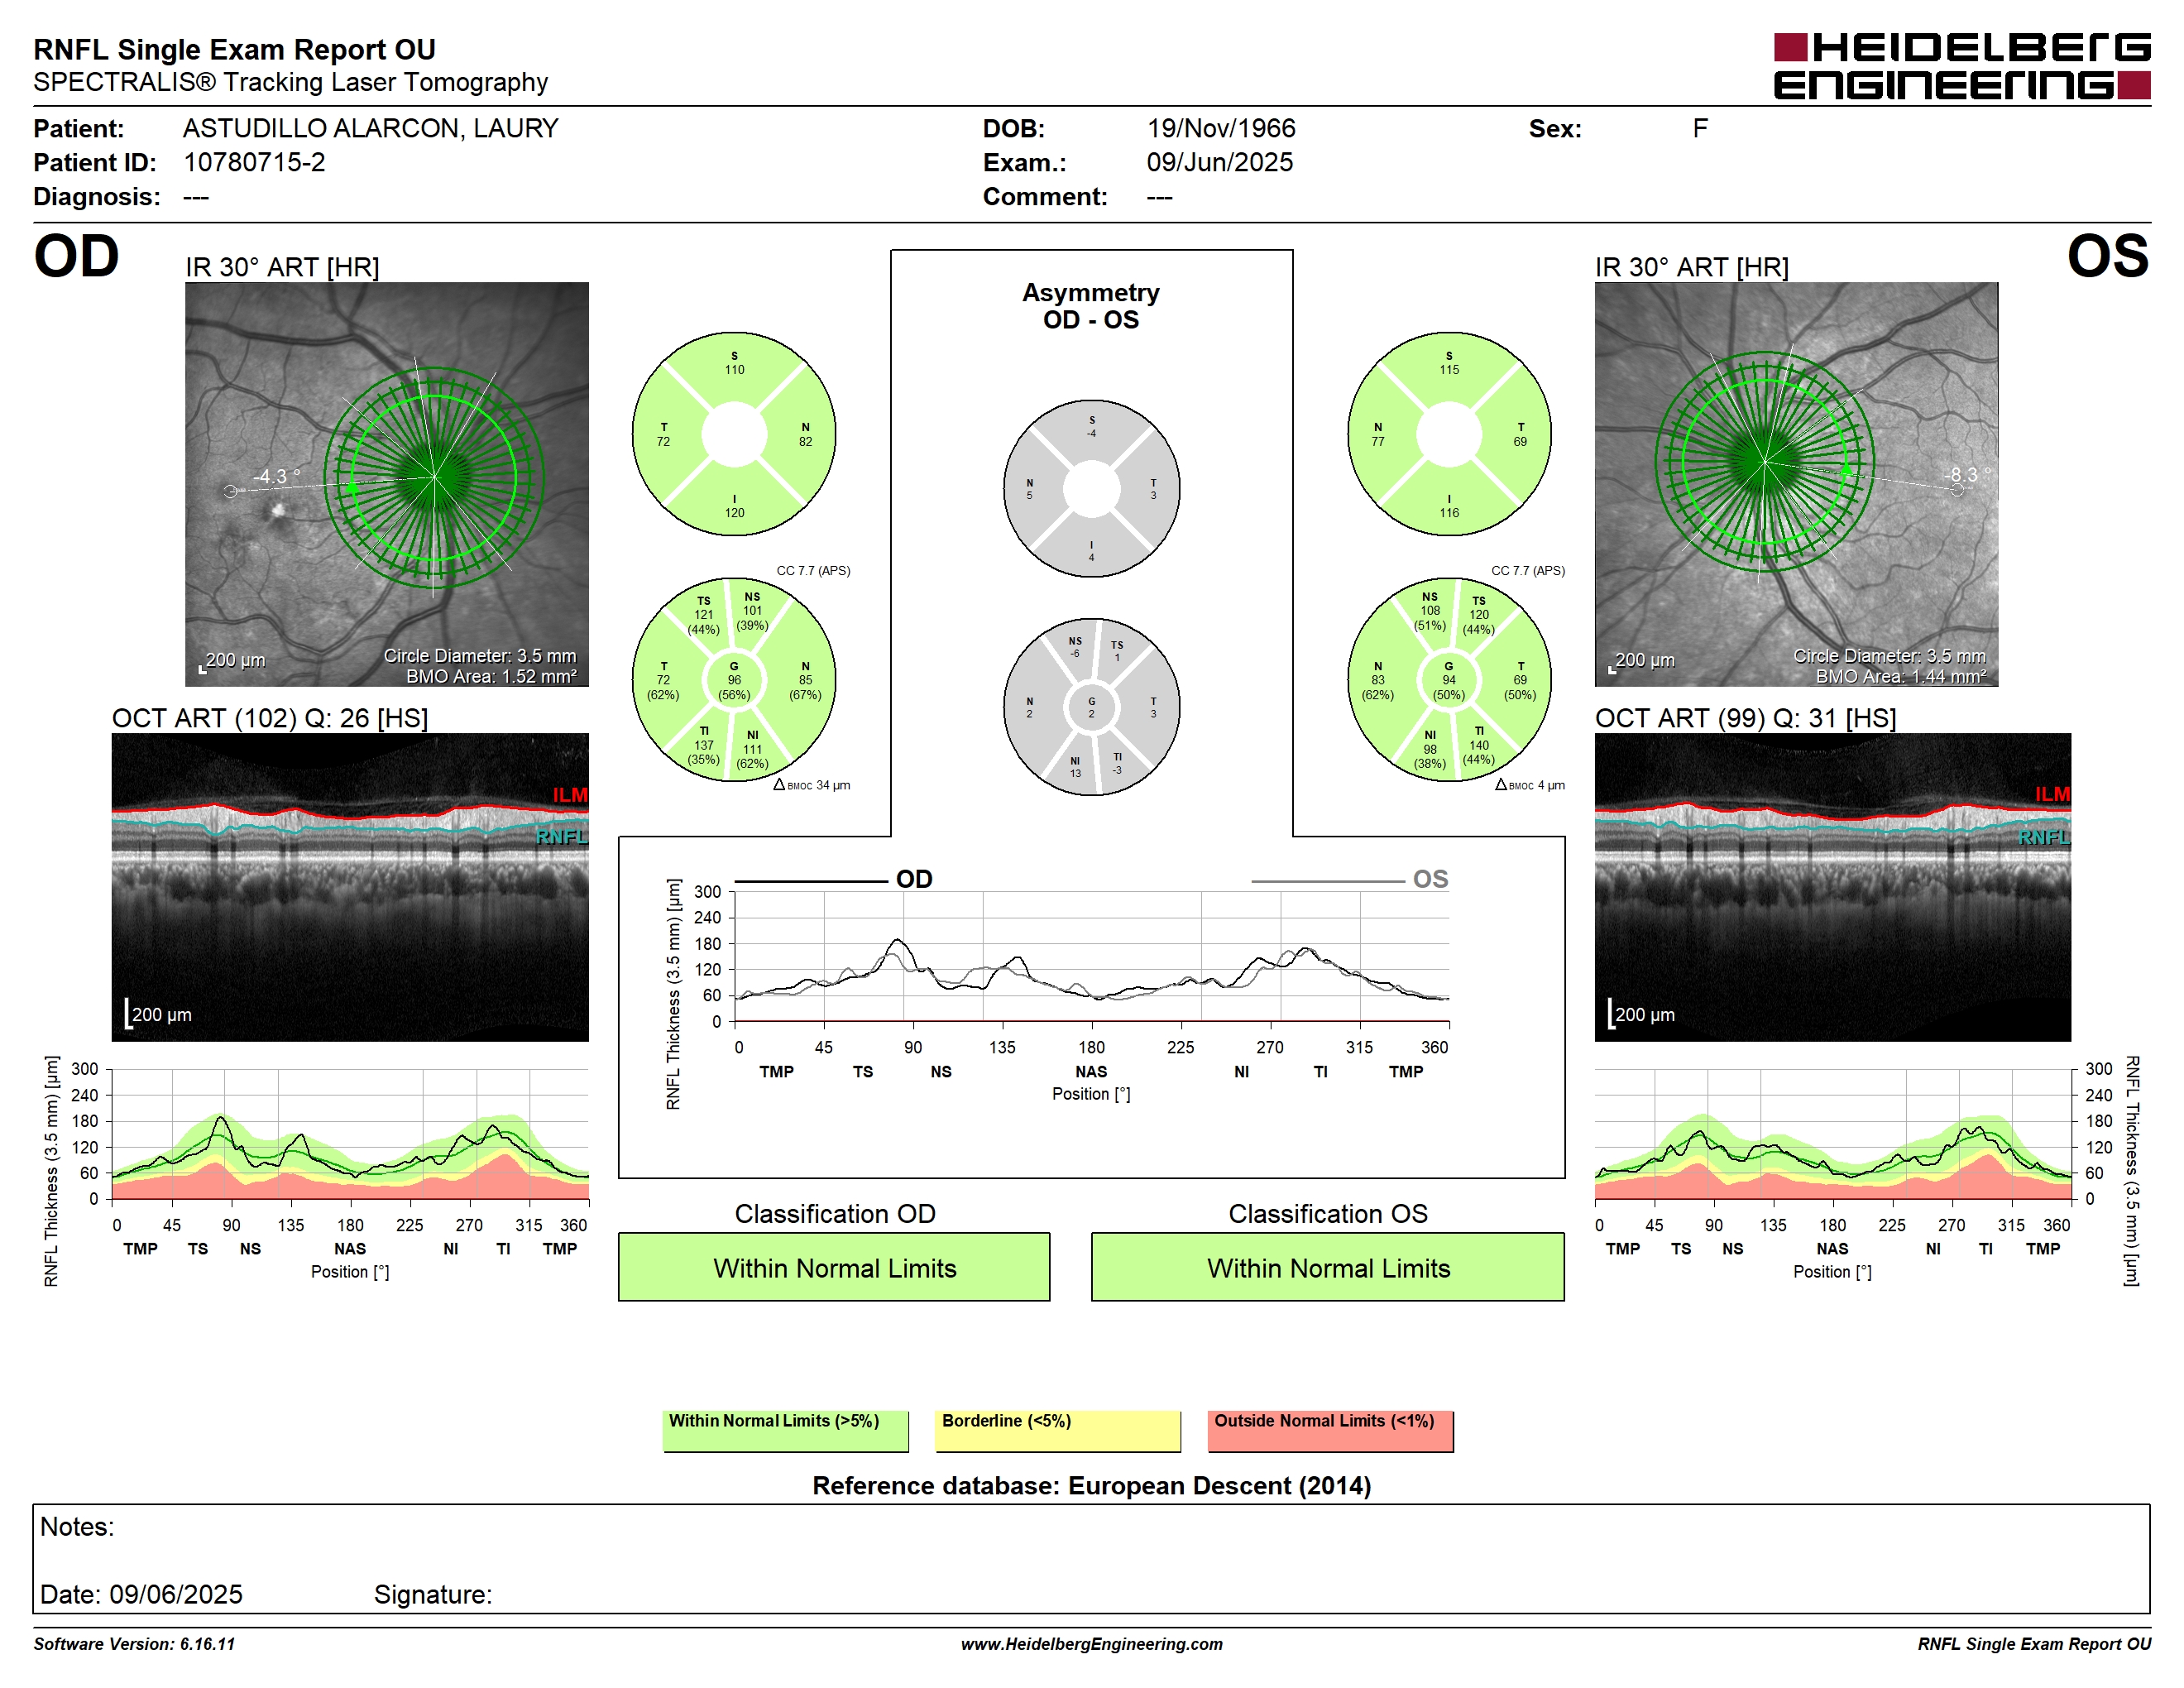Click the OS six-sector TI 140 (44%) value
2184x1688 pixels.
(x=1479, y=745)
